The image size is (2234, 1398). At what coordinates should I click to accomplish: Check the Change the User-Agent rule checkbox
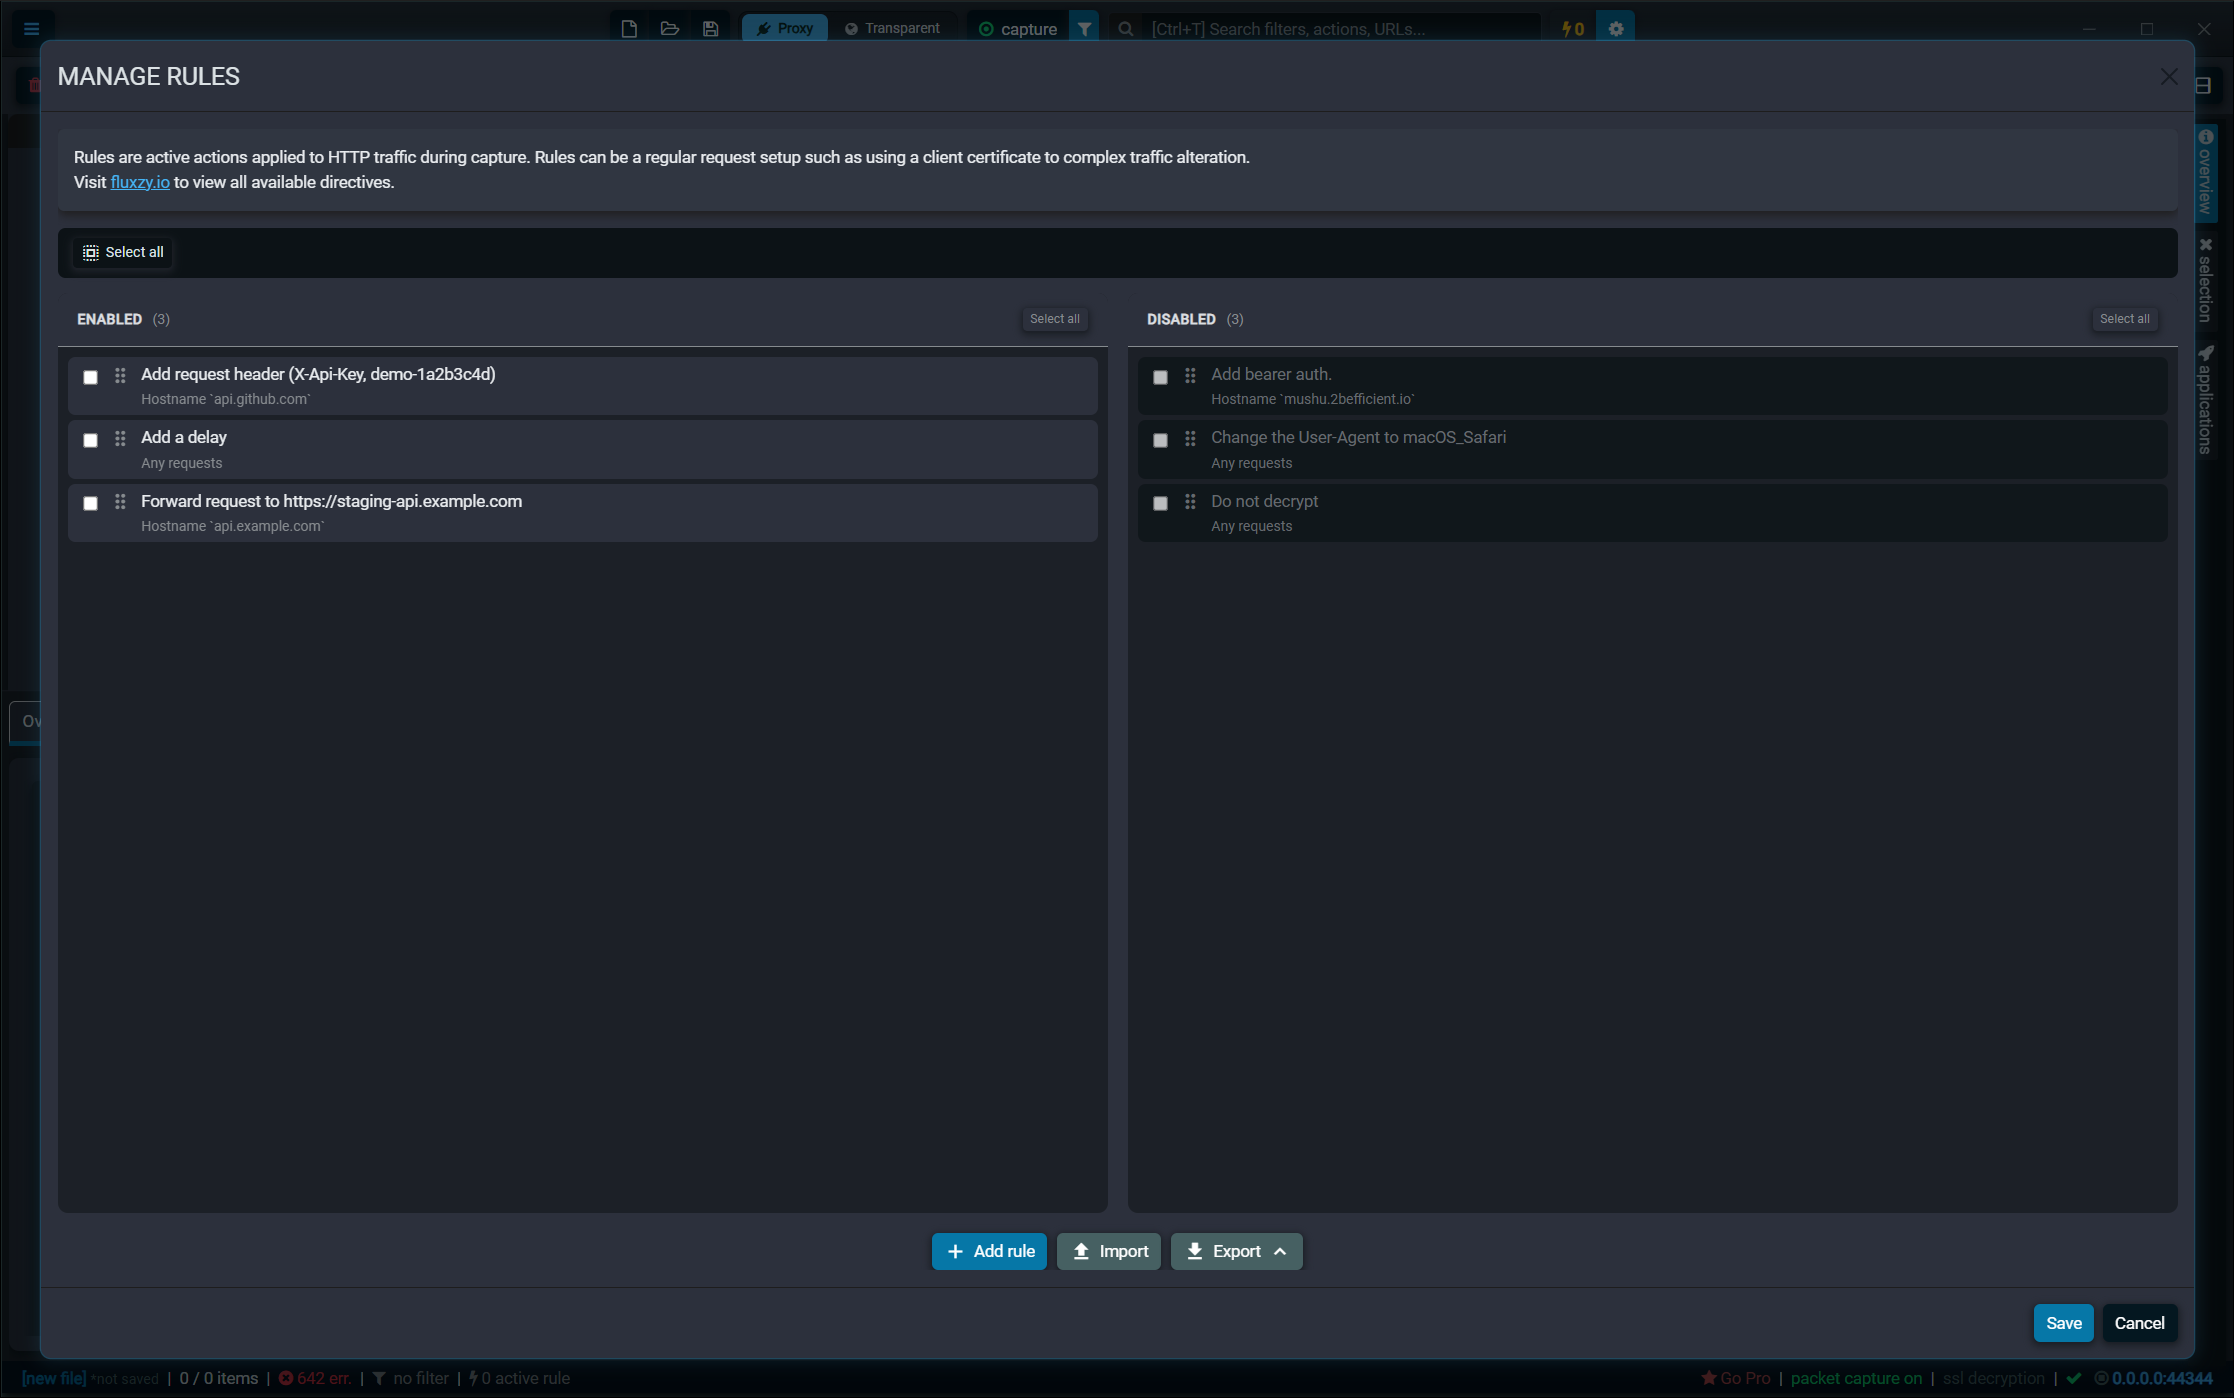point(1160,440)
